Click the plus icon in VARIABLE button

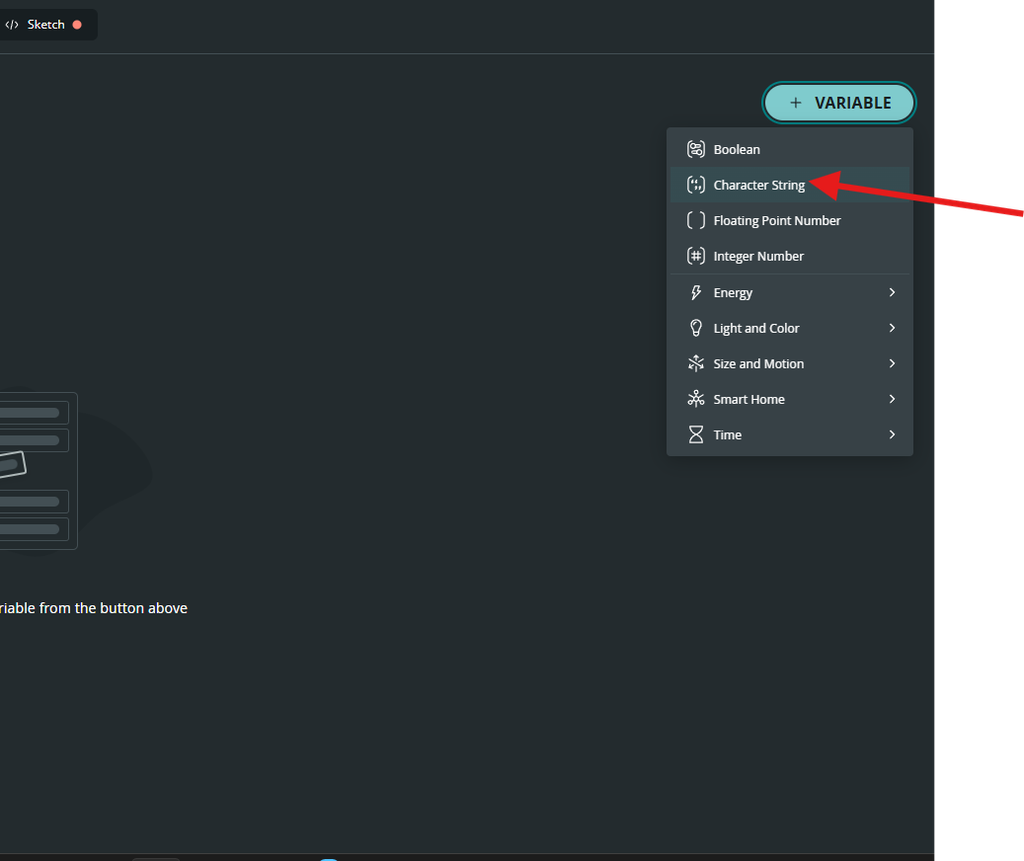point(795,103)
